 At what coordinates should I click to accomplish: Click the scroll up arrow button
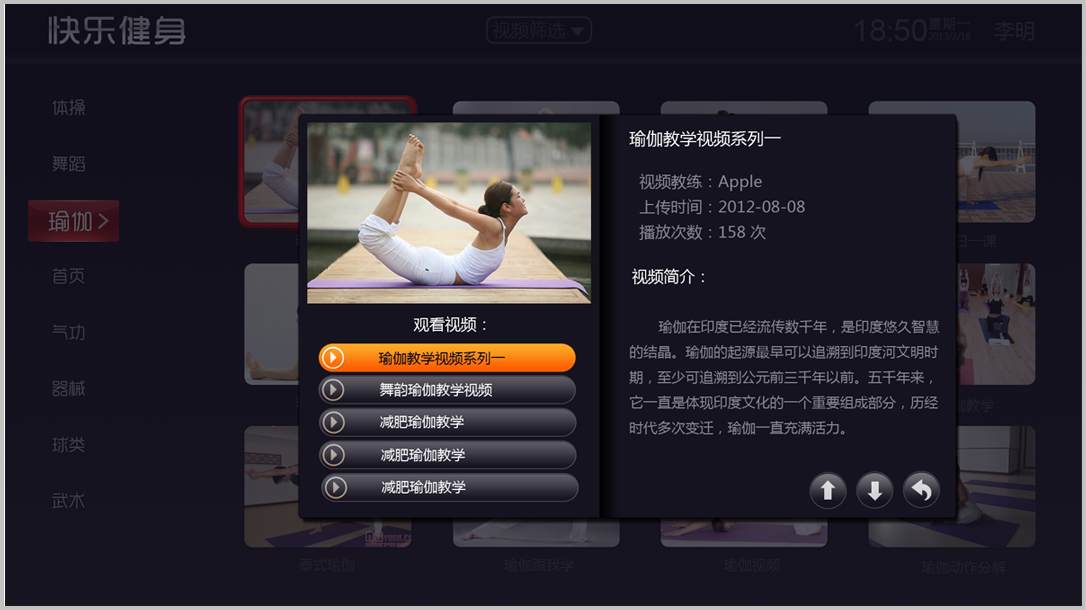tap(828, 491)
